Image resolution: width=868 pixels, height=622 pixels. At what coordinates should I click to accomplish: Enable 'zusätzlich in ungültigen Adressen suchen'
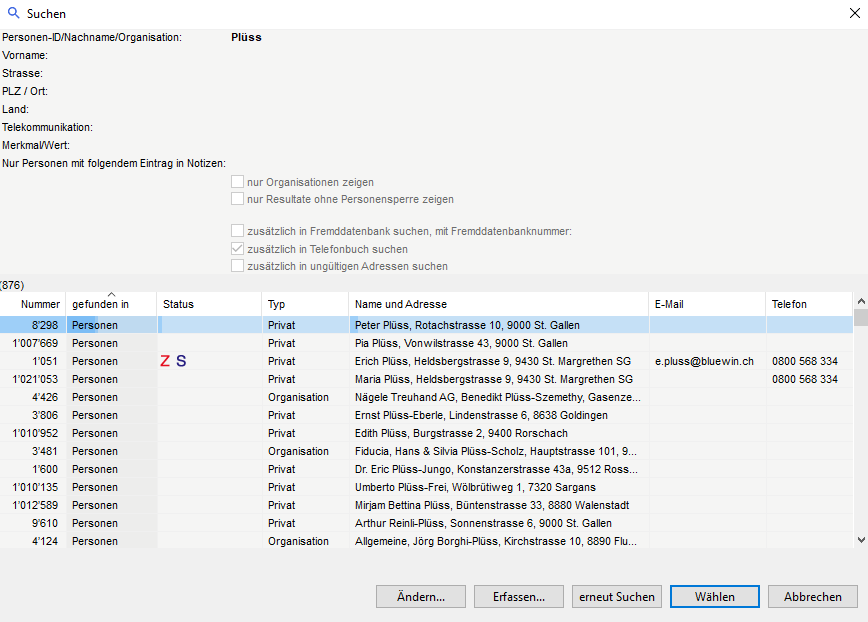[x=238, y=266]
